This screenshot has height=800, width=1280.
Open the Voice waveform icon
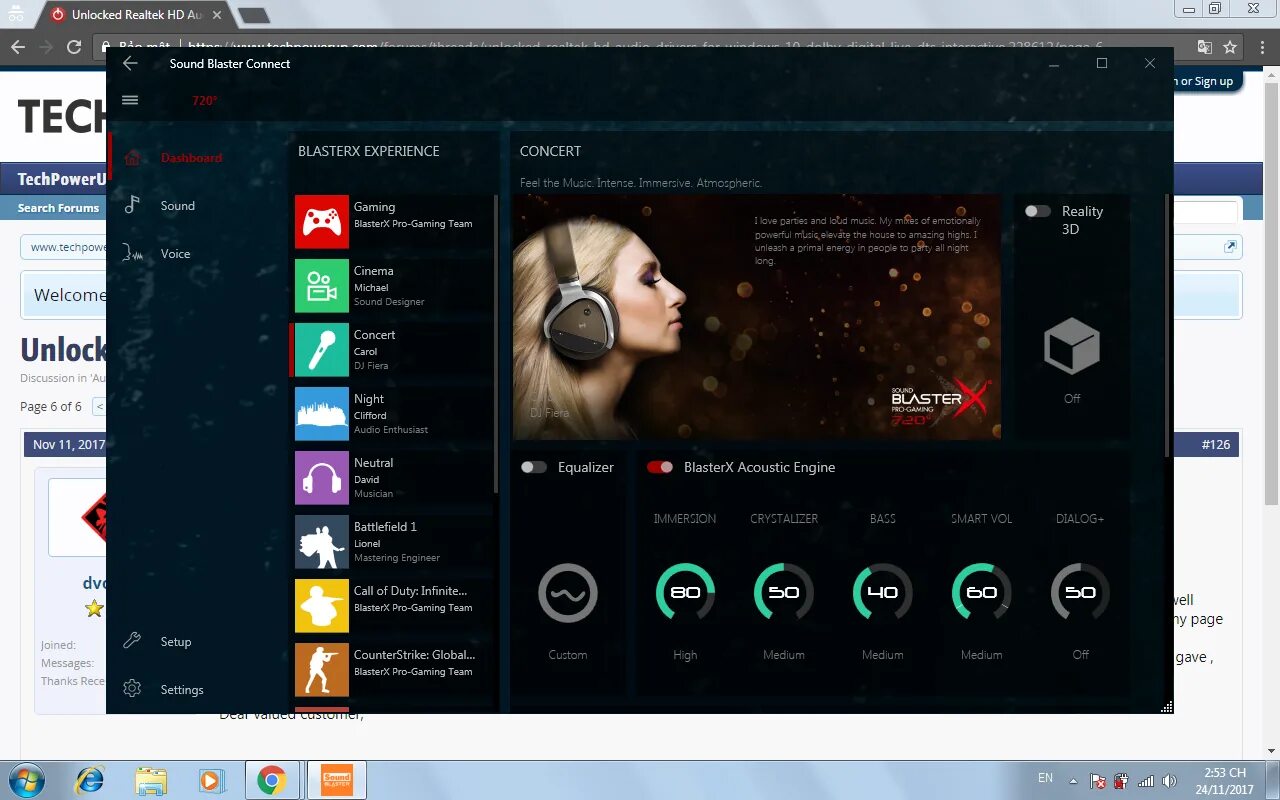coord(133,253)
